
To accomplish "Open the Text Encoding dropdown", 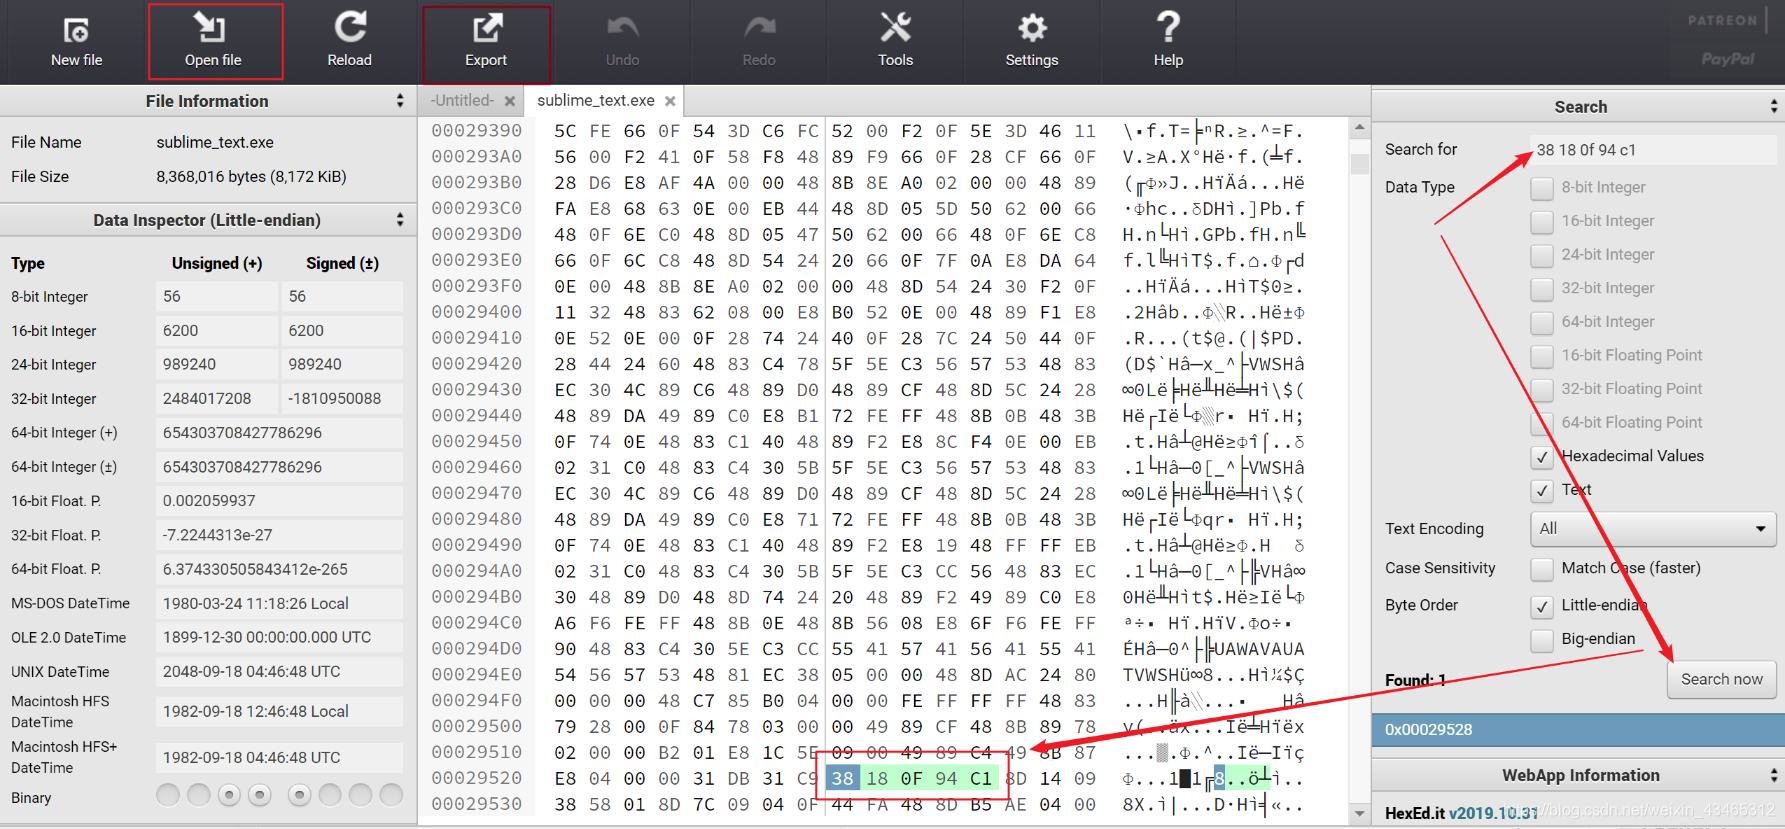I will click(1653, 528).
